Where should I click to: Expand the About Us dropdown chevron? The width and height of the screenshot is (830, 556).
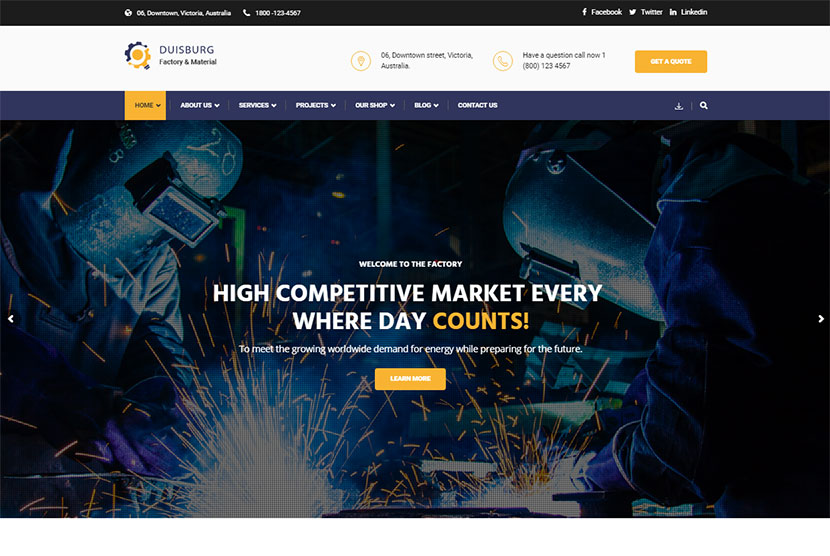point(217,105)
